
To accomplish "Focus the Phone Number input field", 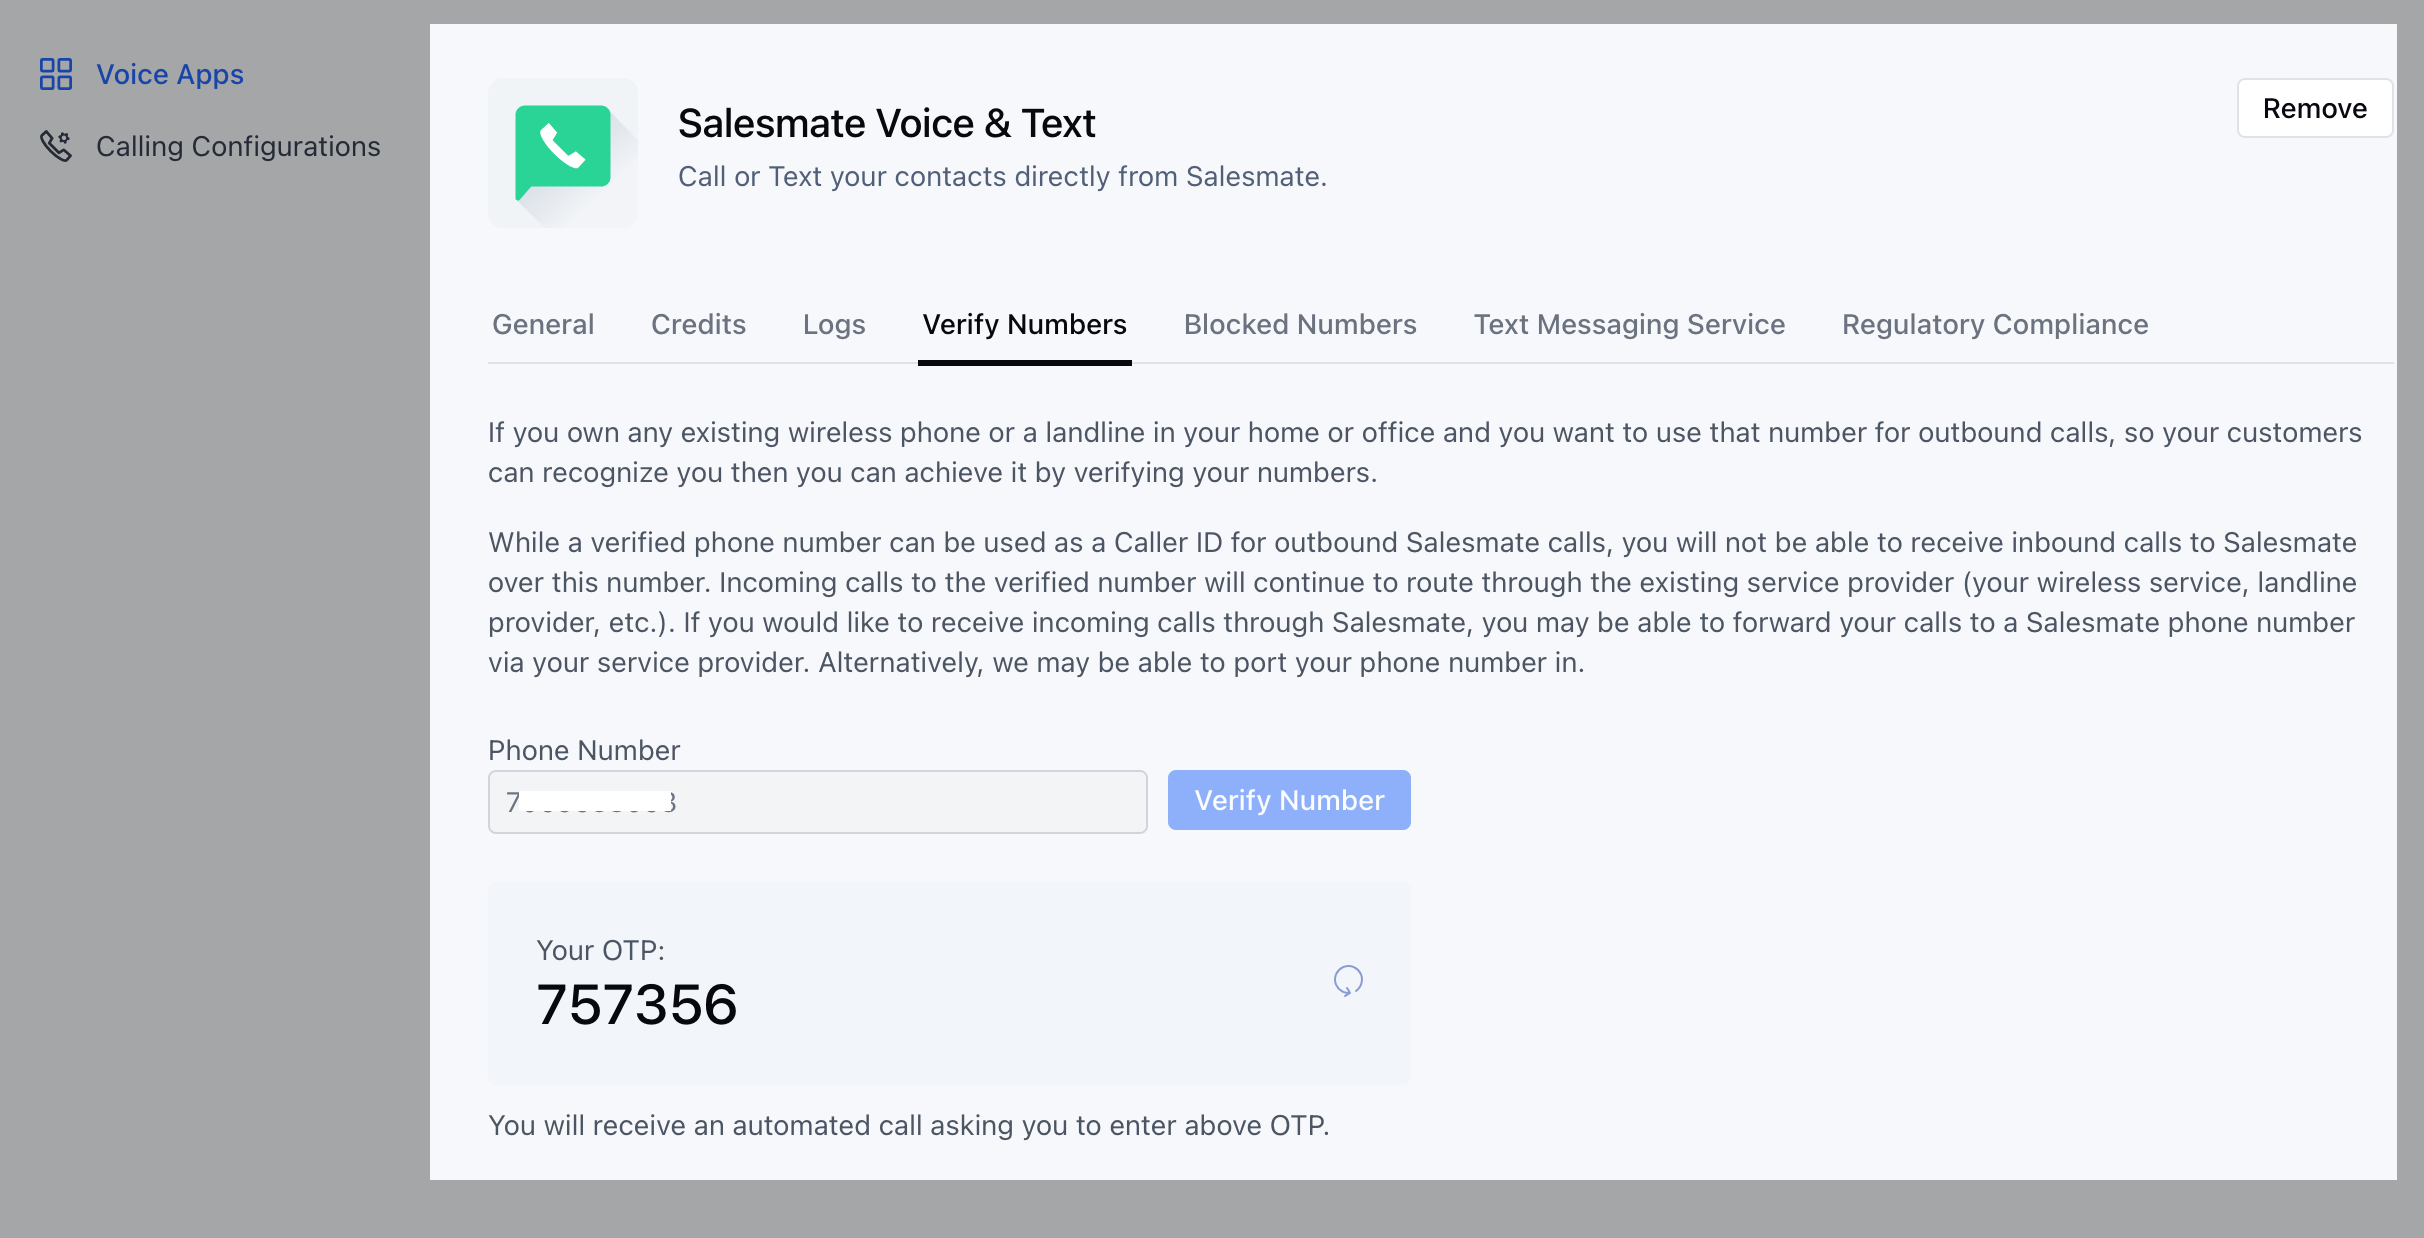I will [818, 802].
